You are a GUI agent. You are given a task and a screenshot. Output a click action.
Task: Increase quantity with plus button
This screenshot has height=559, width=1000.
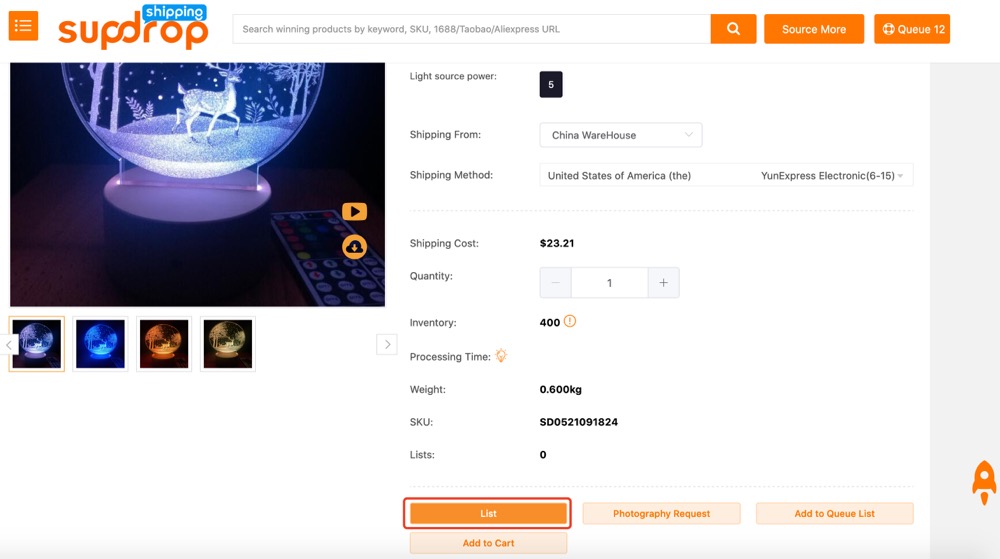coord(663,282)
